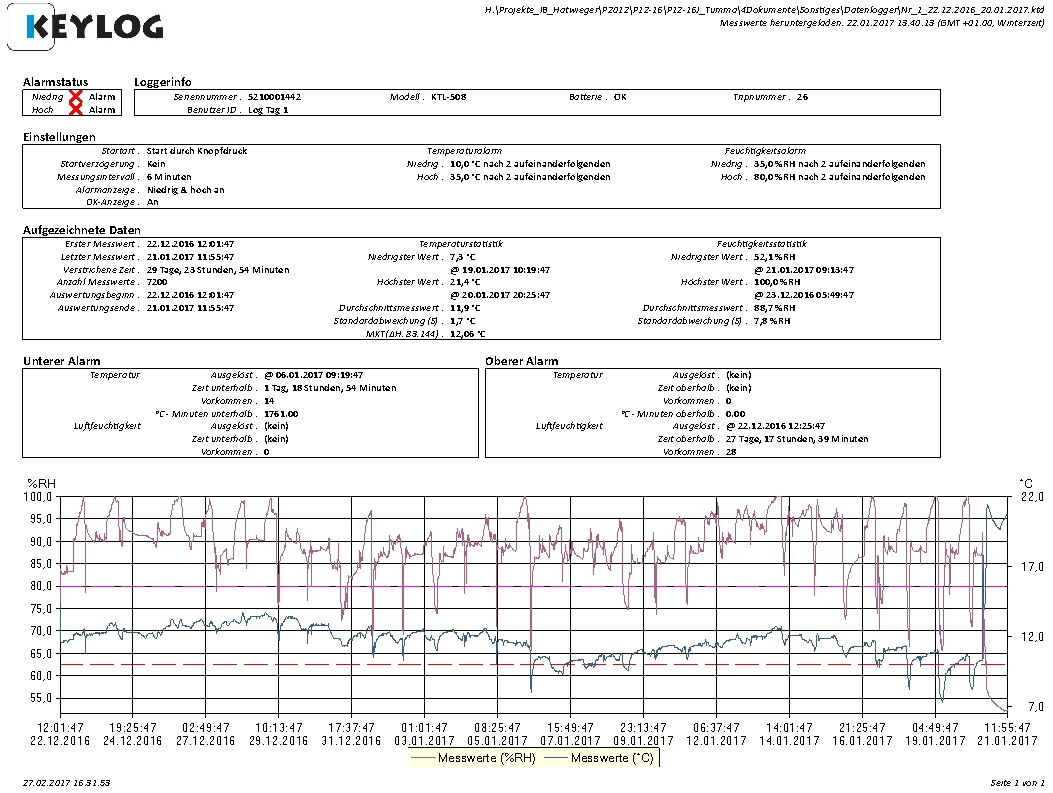Click the 'Aufgezeichnete Daten' heading

coord(82,230)
